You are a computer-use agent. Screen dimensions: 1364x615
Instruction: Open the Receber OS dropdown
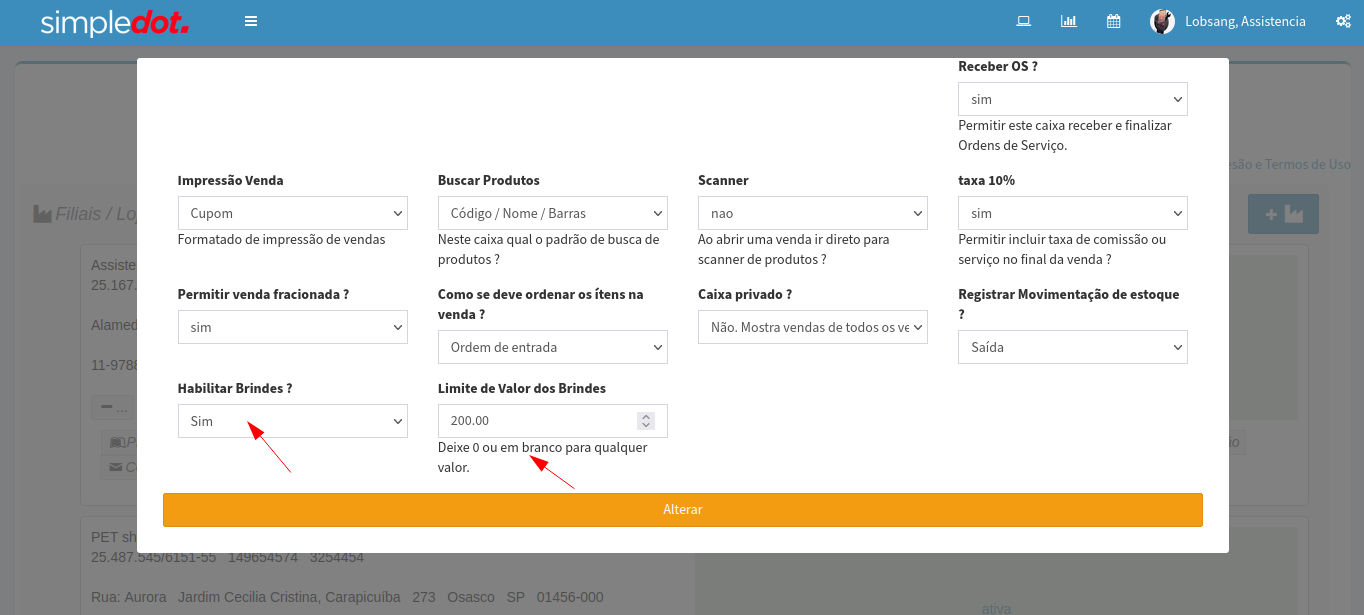coord(1072,100)
